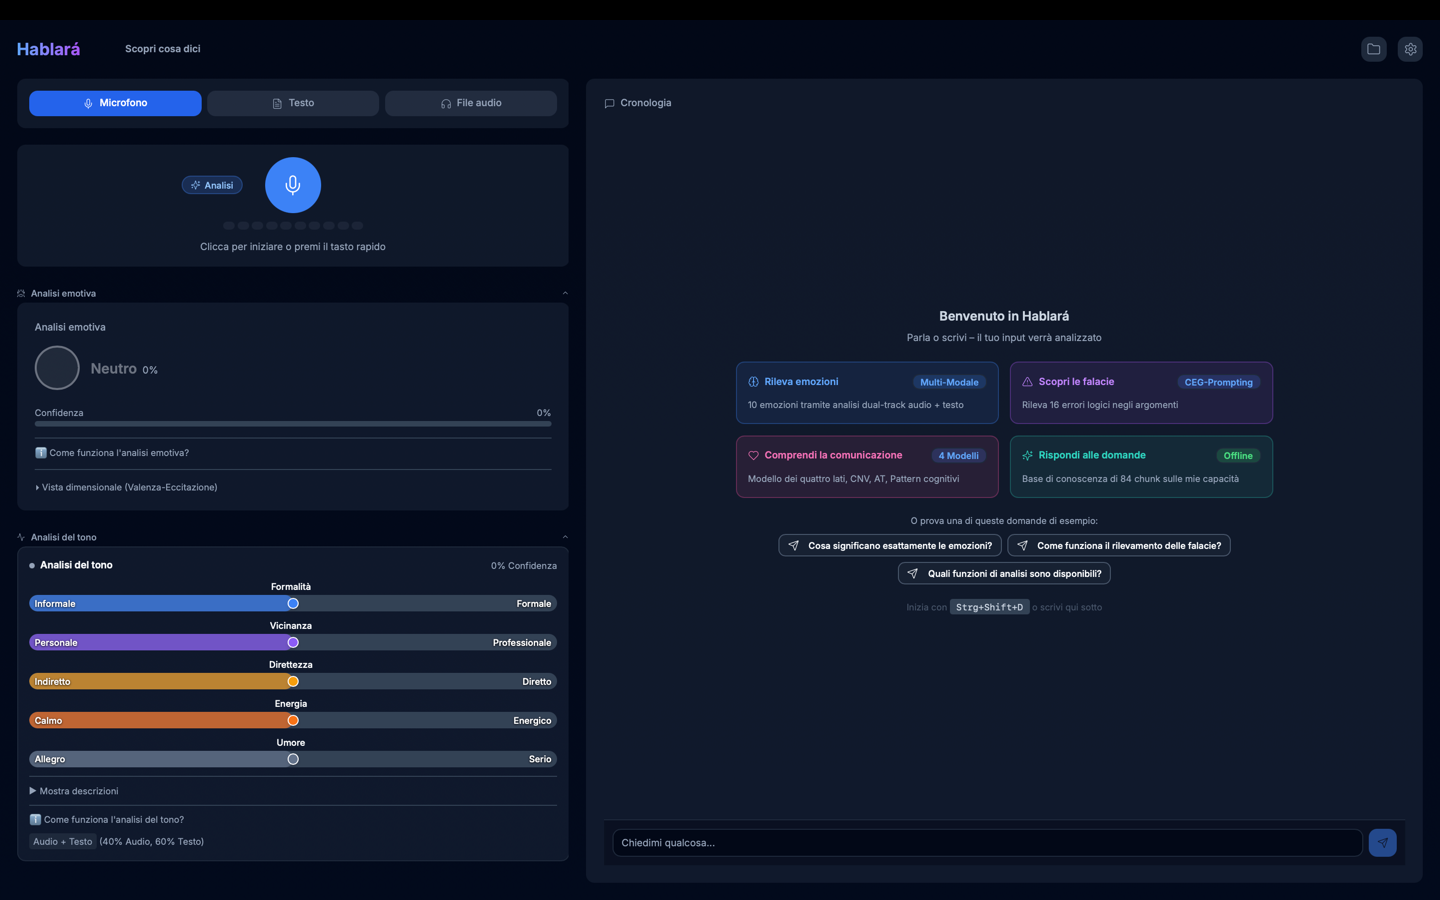
Task: Click the Quali funzioni di analisi sono disponibili? suggestion
Action: click(1004, 573)
